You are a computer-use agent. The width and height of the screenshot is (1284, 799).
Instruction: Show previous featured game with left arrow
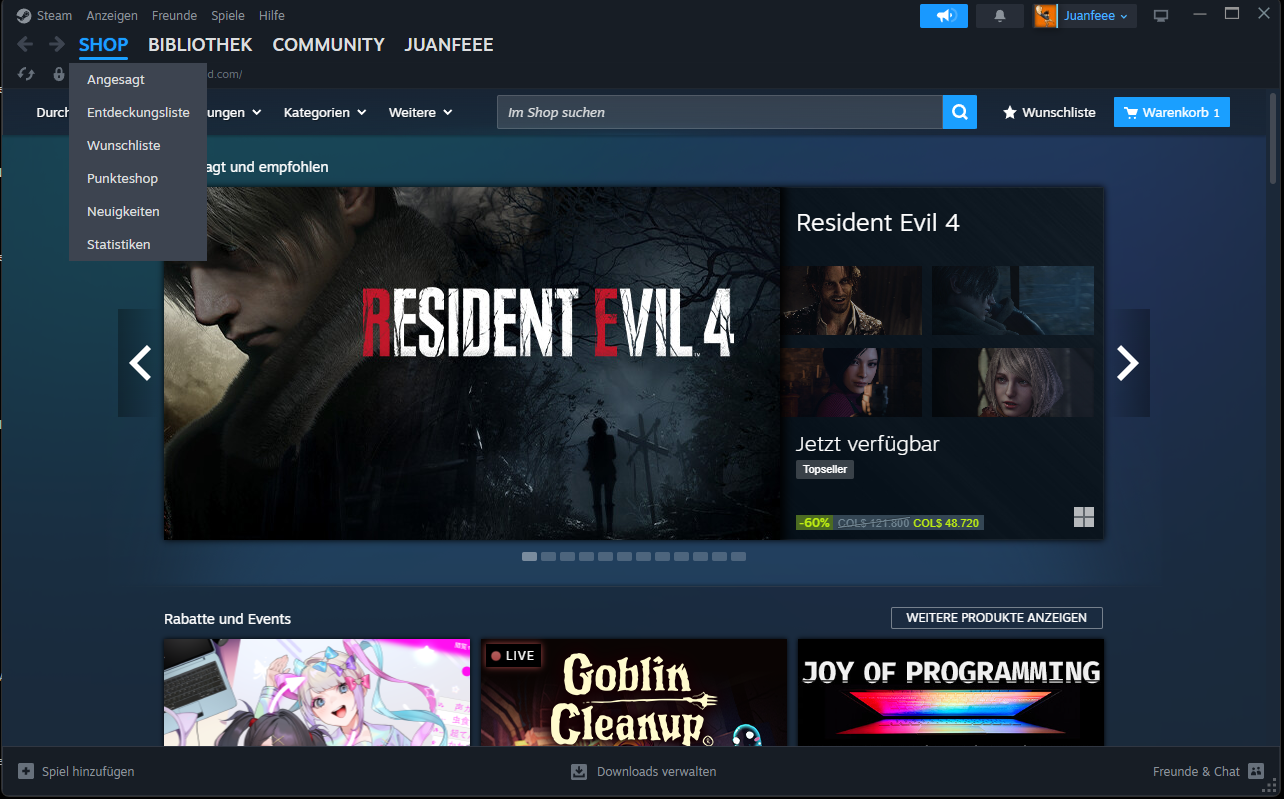141,363
